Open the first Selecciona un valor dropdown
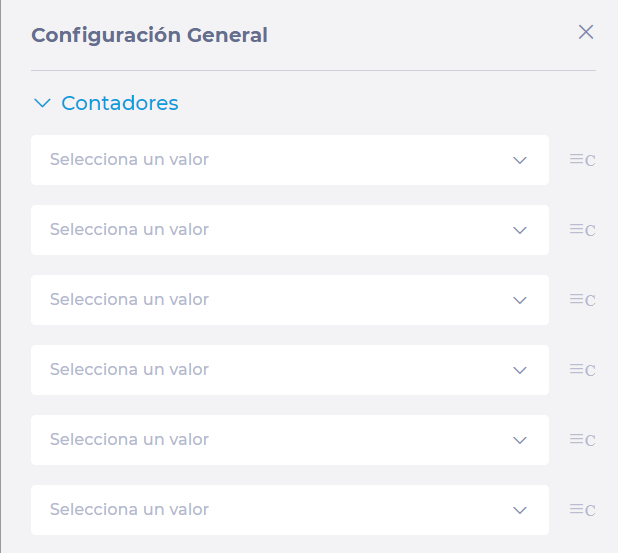Viewport: 618px width, 553px height. tap(290, 160)
